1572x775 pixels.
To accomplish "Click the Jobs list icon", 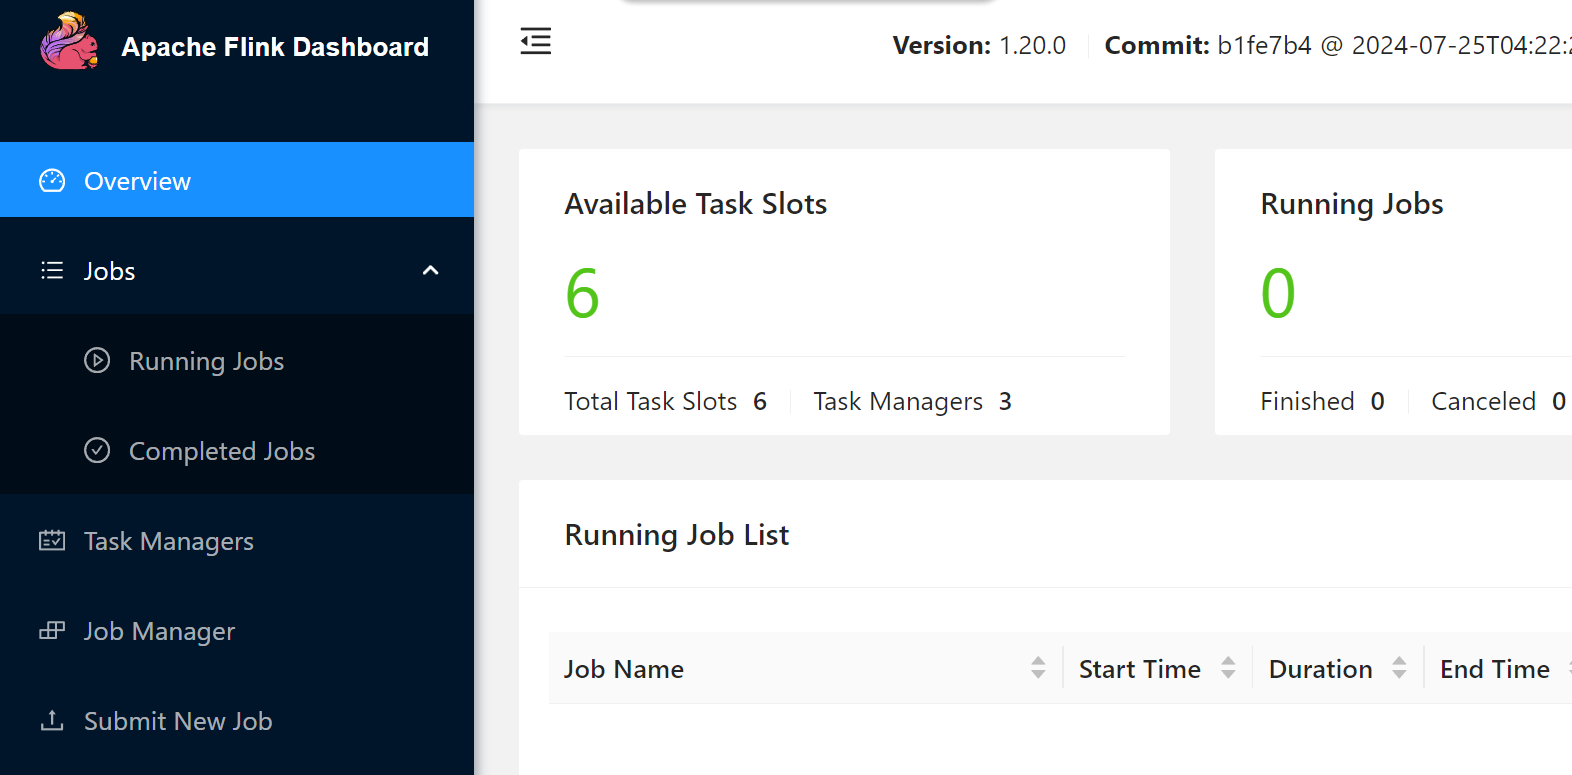I will tap(52, 271).
